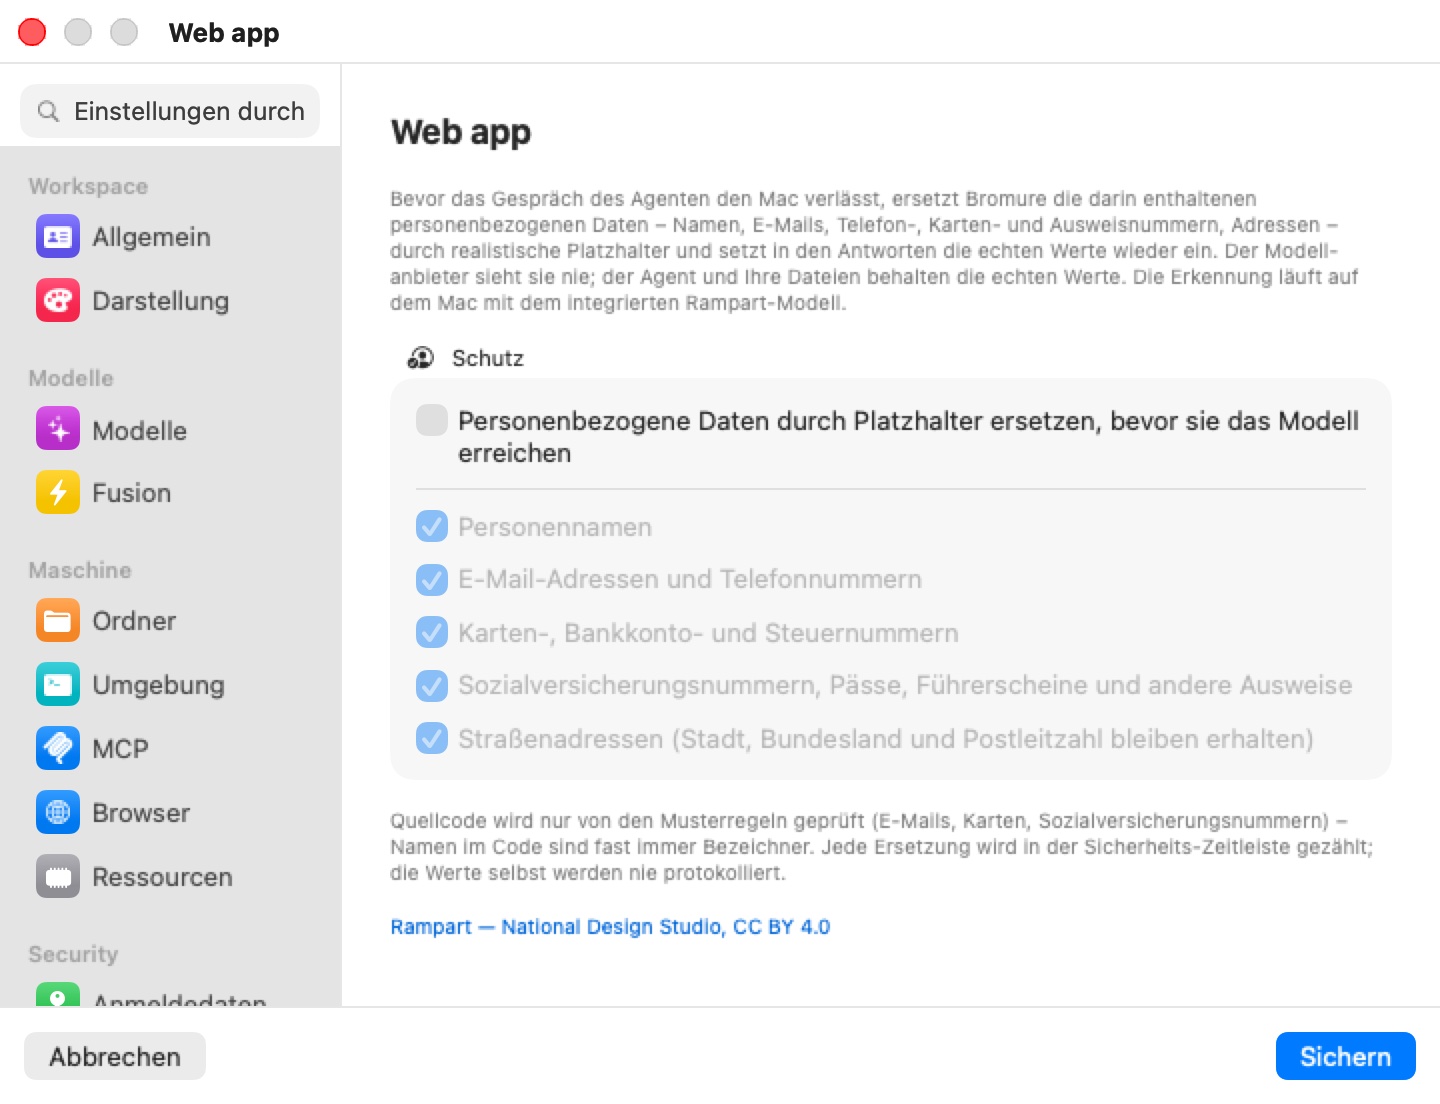This screenshot has width=1440, height=1104.
Task: Open the blue MCP icon
Action: [58, 749]
